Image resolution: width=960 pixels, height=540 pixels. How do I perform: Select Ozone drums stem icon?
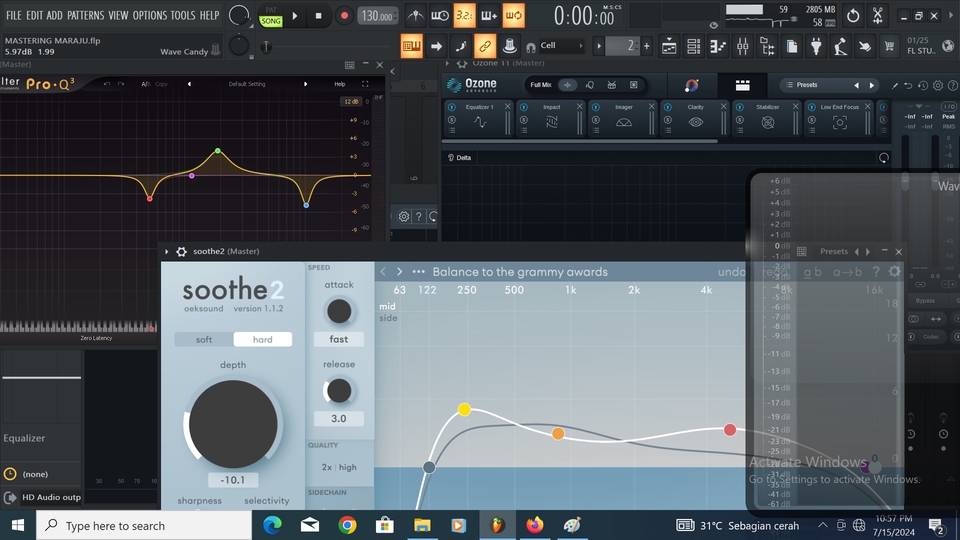(x=612, y=85)
